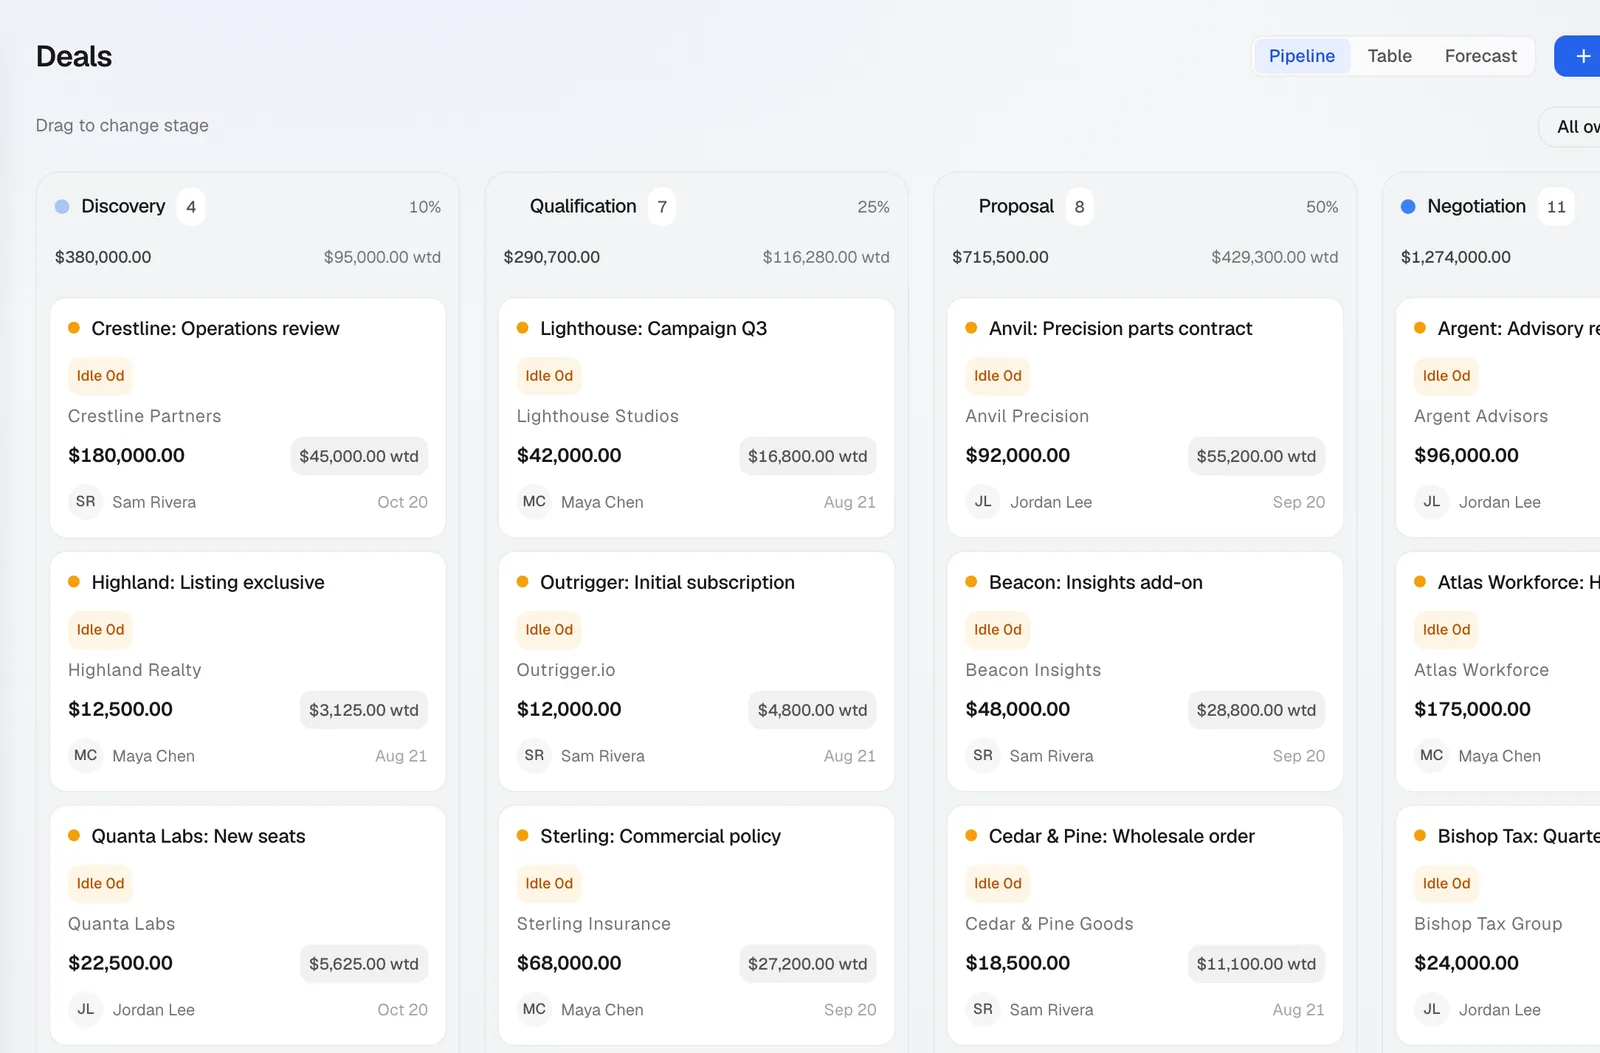Viewport: 1600px width, 1053px height.
Task: Select the Qualification column header
Action: (583, 206)
